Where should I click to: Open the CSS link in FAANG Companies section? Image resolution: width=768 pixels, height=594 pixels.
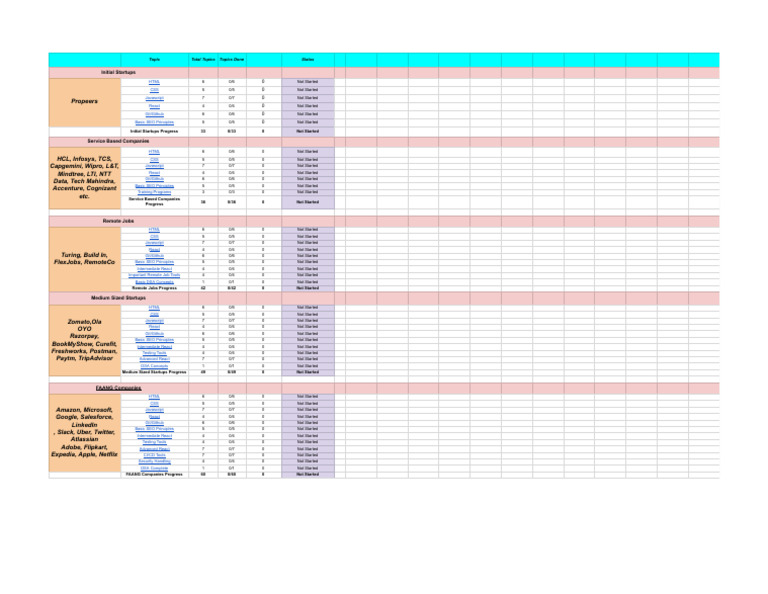[154, 404]
